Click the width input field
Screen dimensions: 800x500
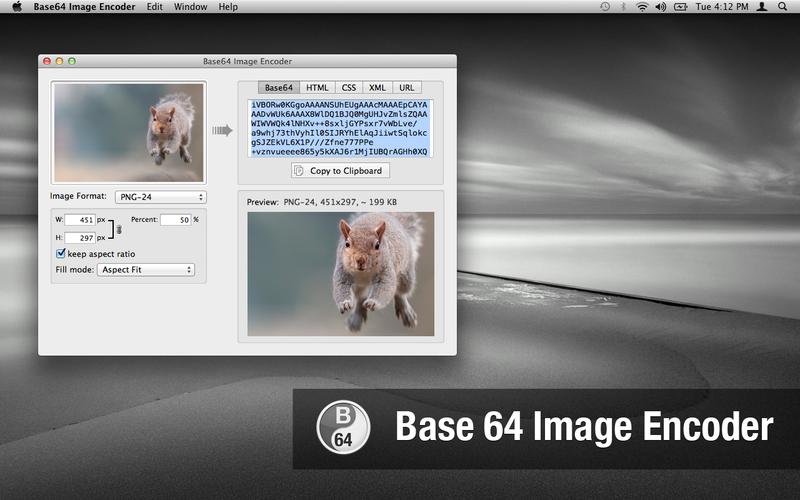(79, 220)
